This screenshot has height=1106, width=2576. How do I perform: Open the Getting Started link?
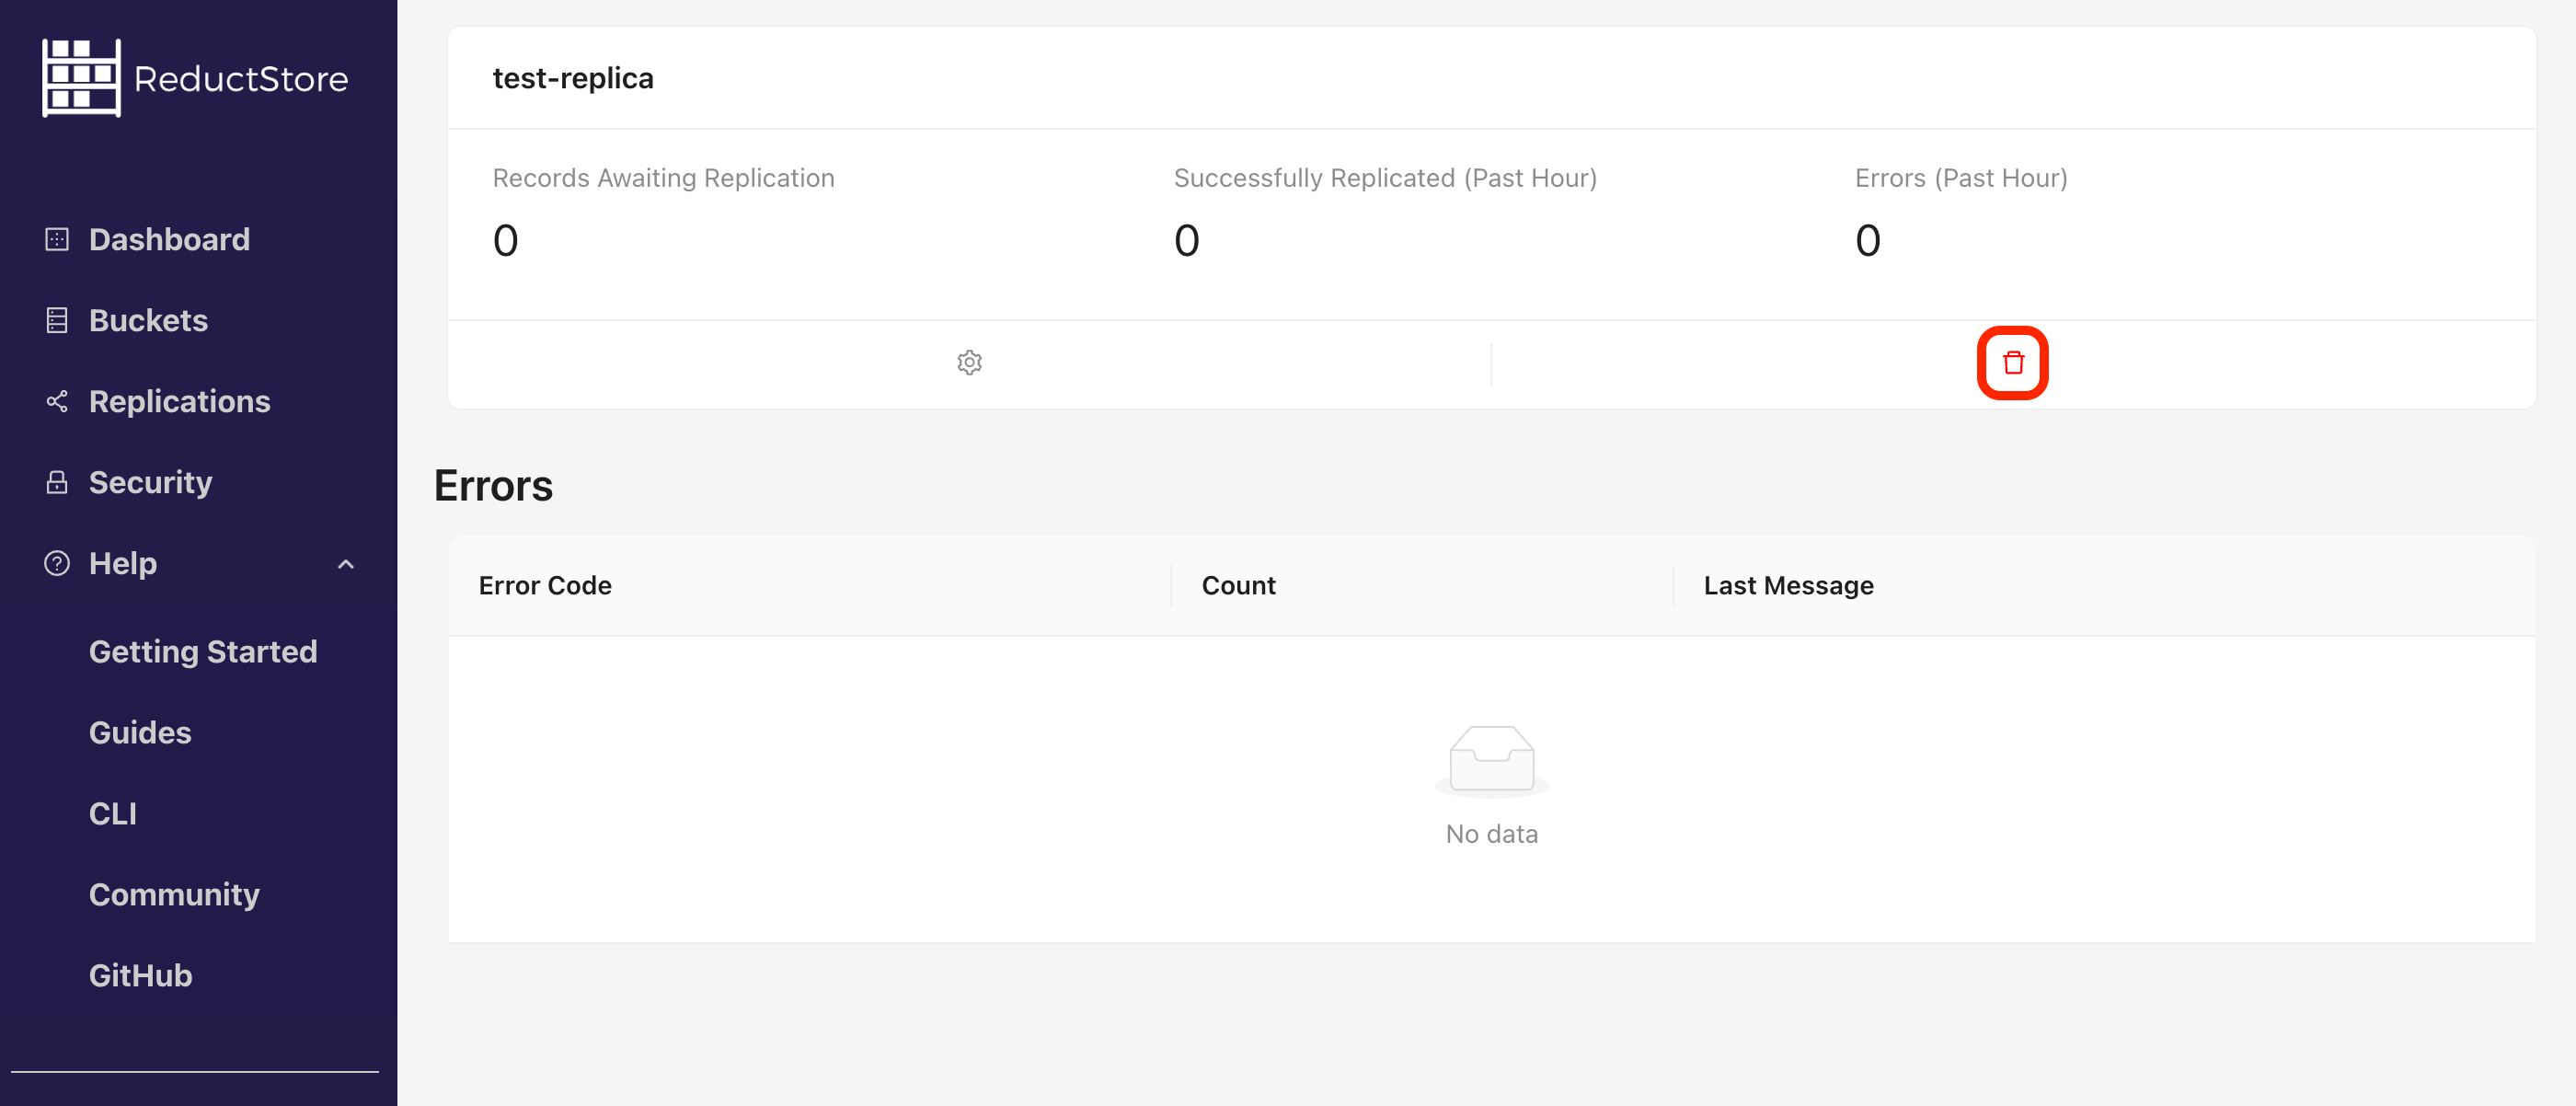tap(203, 651)
